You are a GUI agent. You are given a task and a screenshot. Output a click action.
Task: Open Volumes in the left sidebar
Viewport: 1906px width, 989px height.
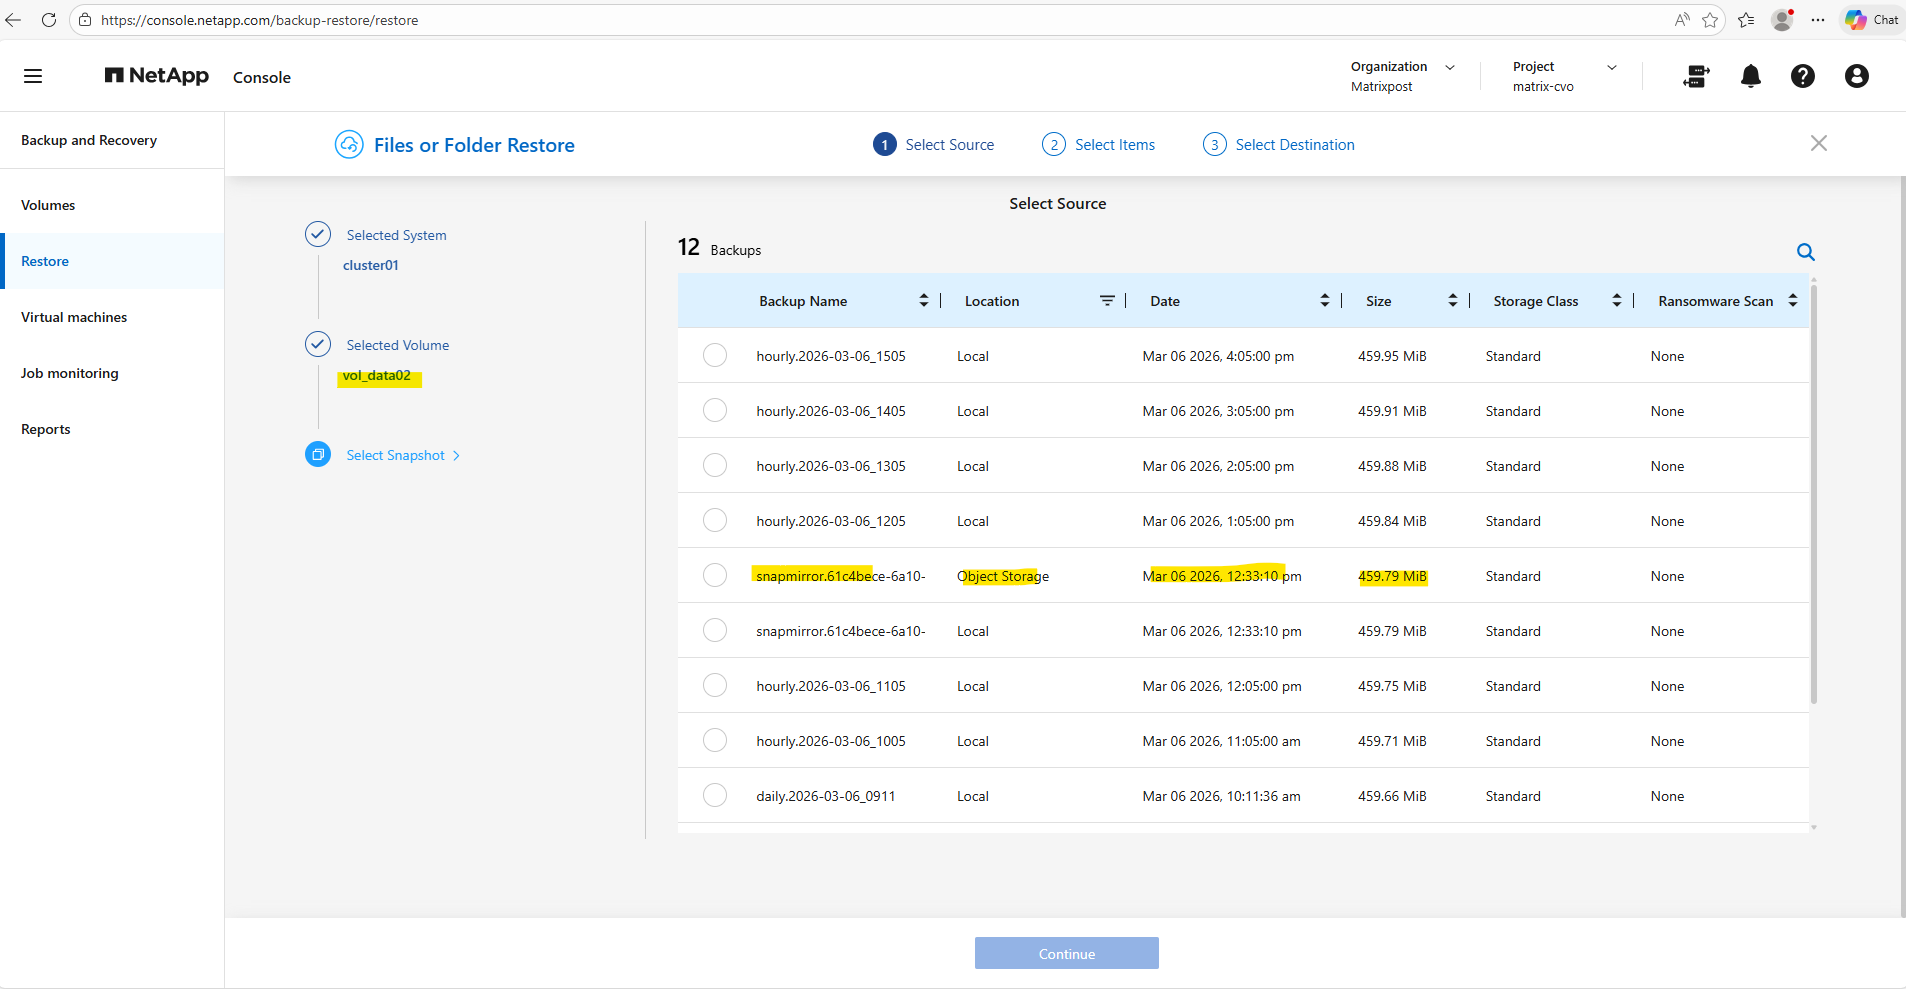click(48, 205)
